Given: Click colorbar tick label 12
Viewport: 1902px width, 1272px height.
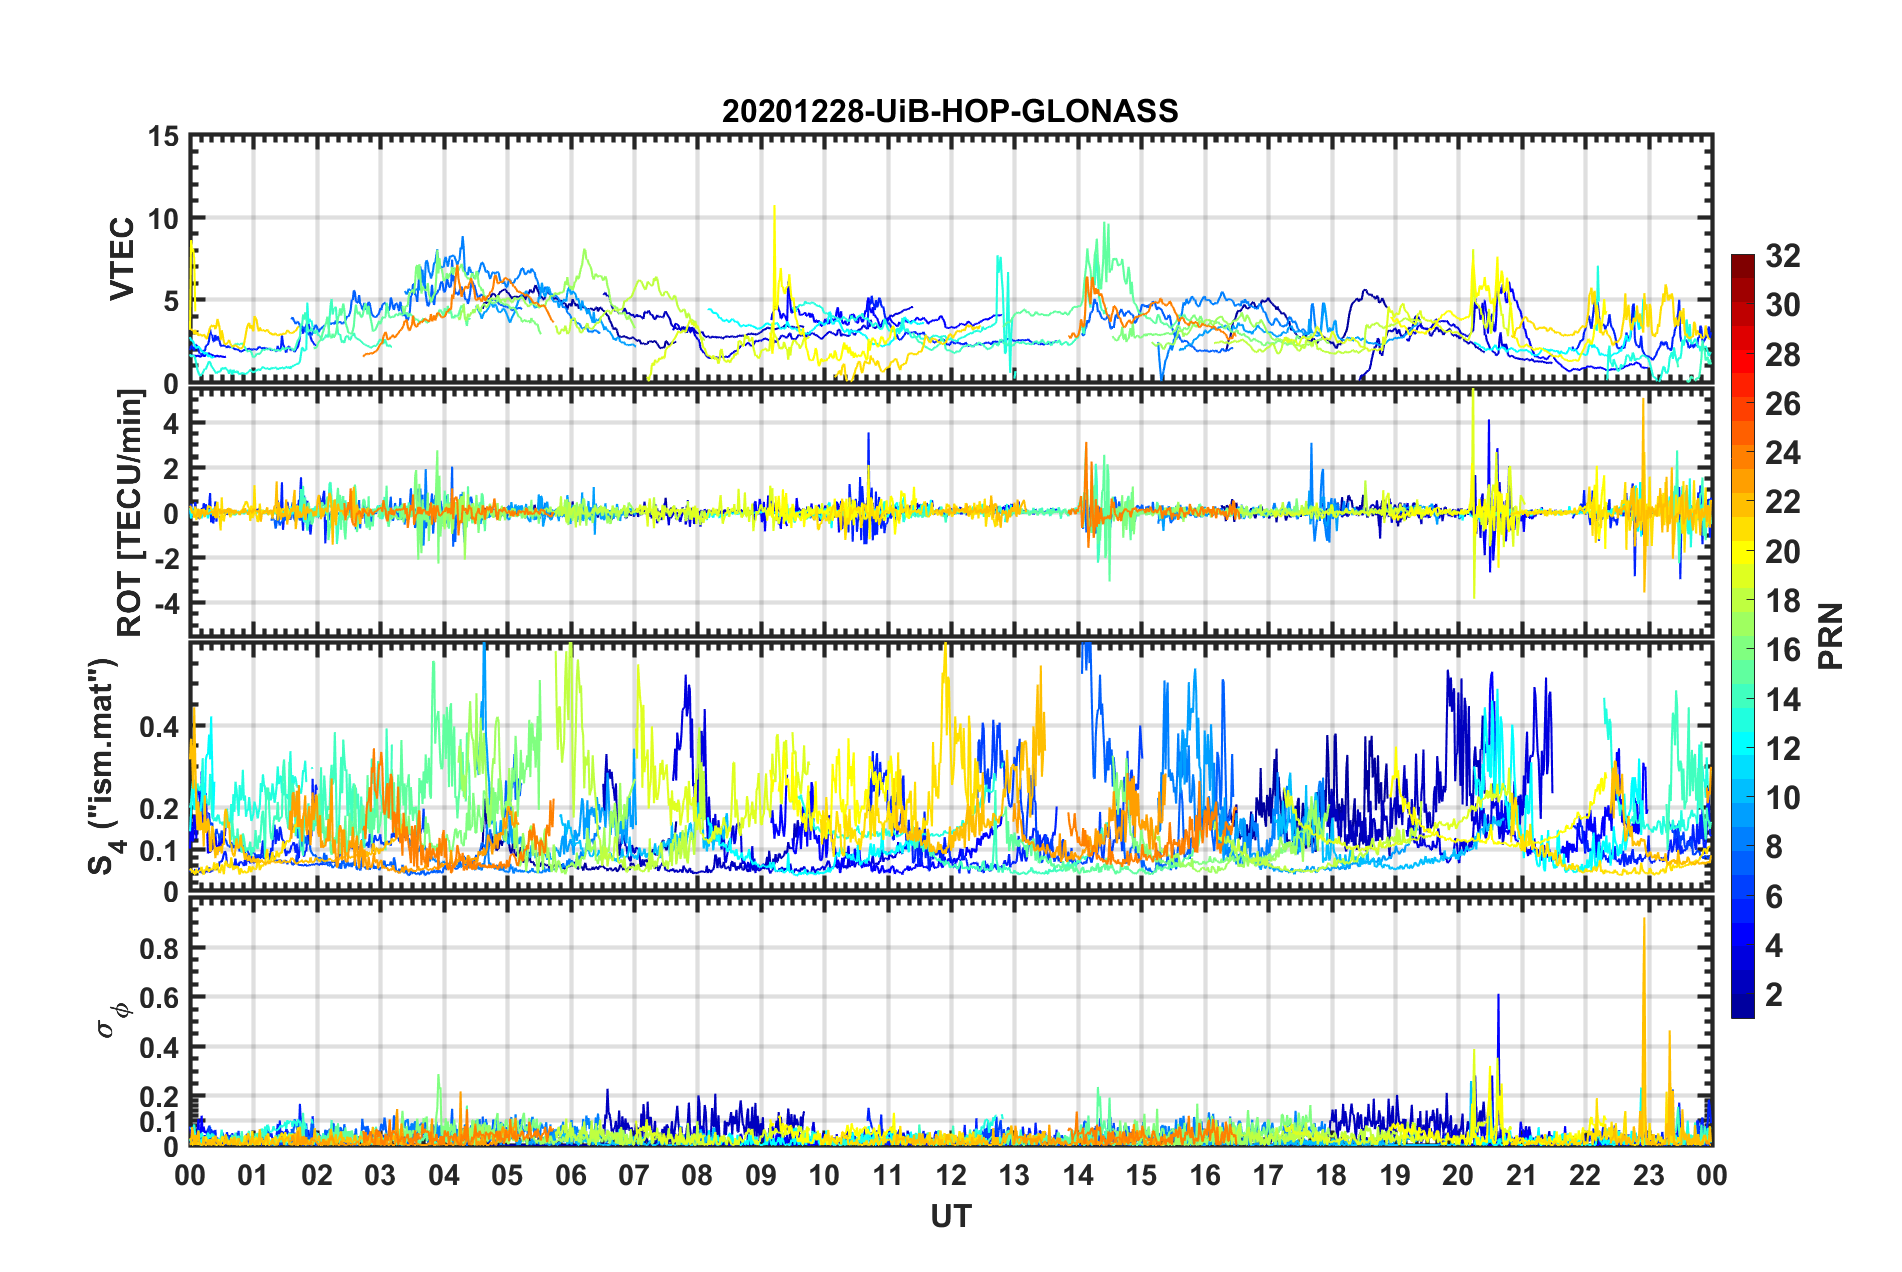Looking at the screenshot, I should coord(1783,749).
